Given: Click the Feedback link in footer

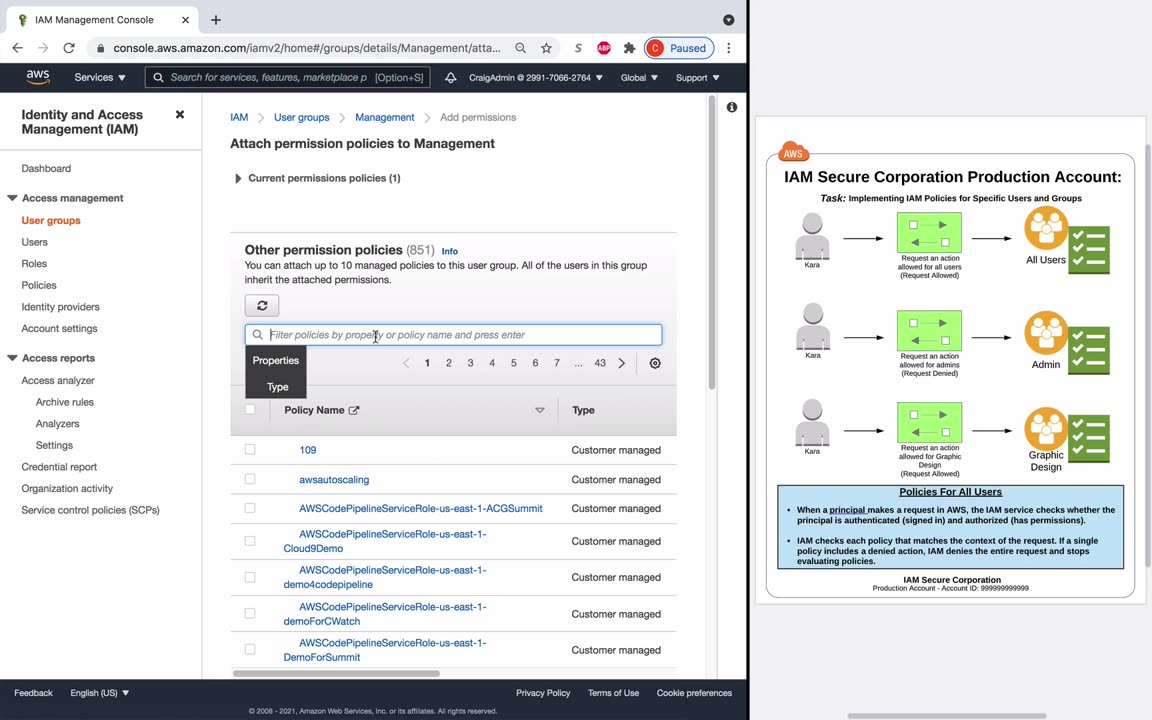Looking at the screenshot, I should coord(33,693).
